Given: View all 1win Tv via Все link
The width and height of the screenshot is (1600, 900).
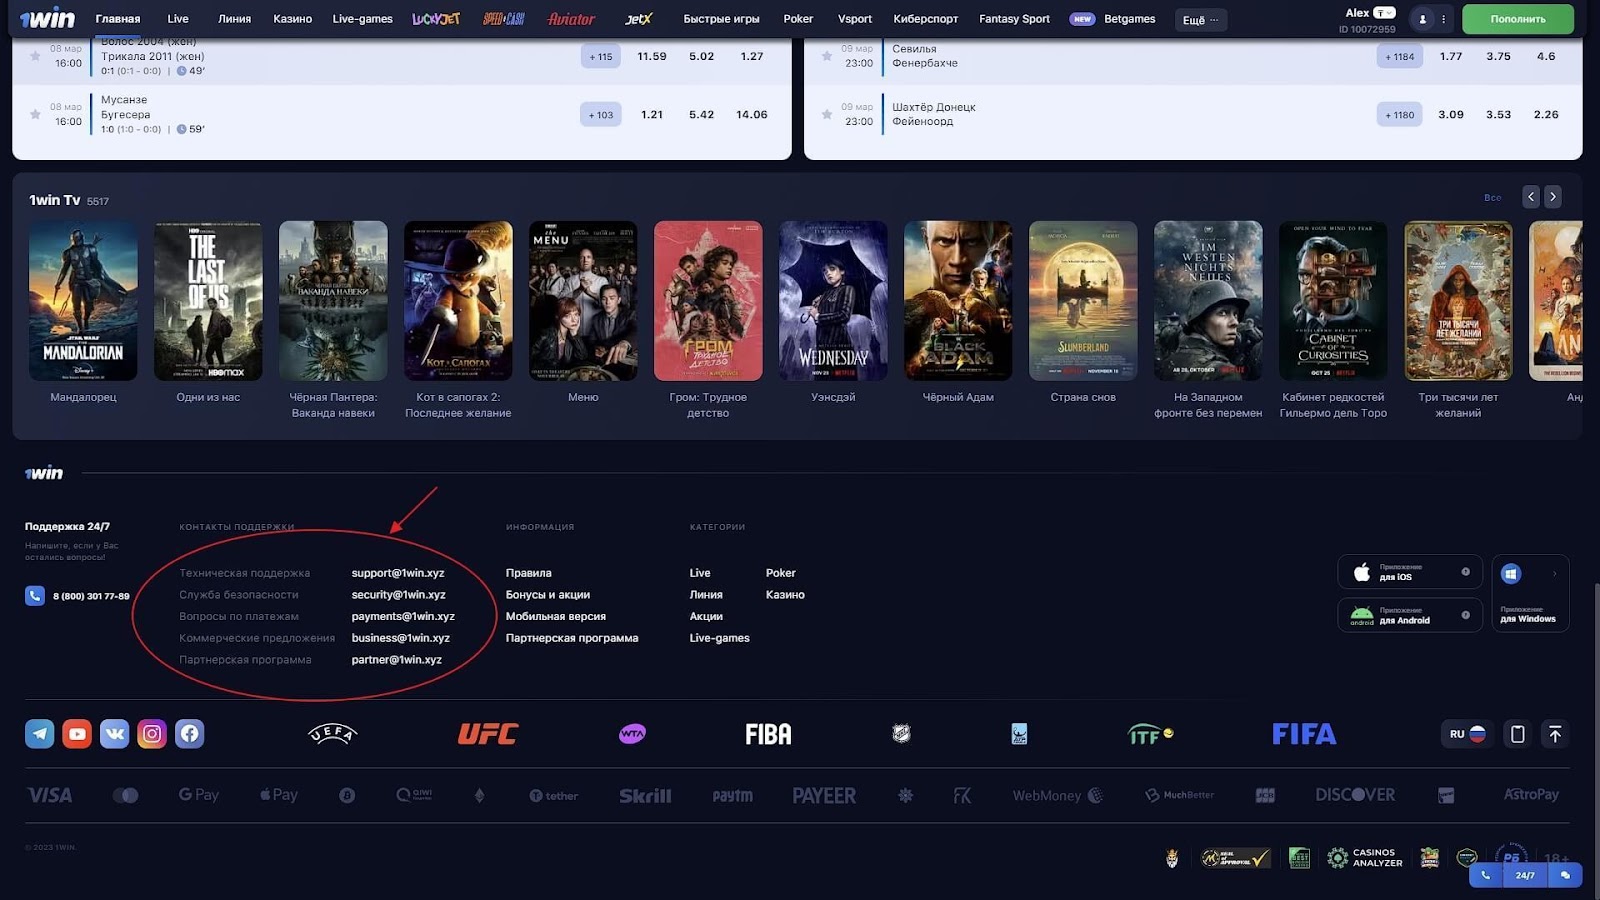Looking at the screenshot, I should tap(1492, 198).
